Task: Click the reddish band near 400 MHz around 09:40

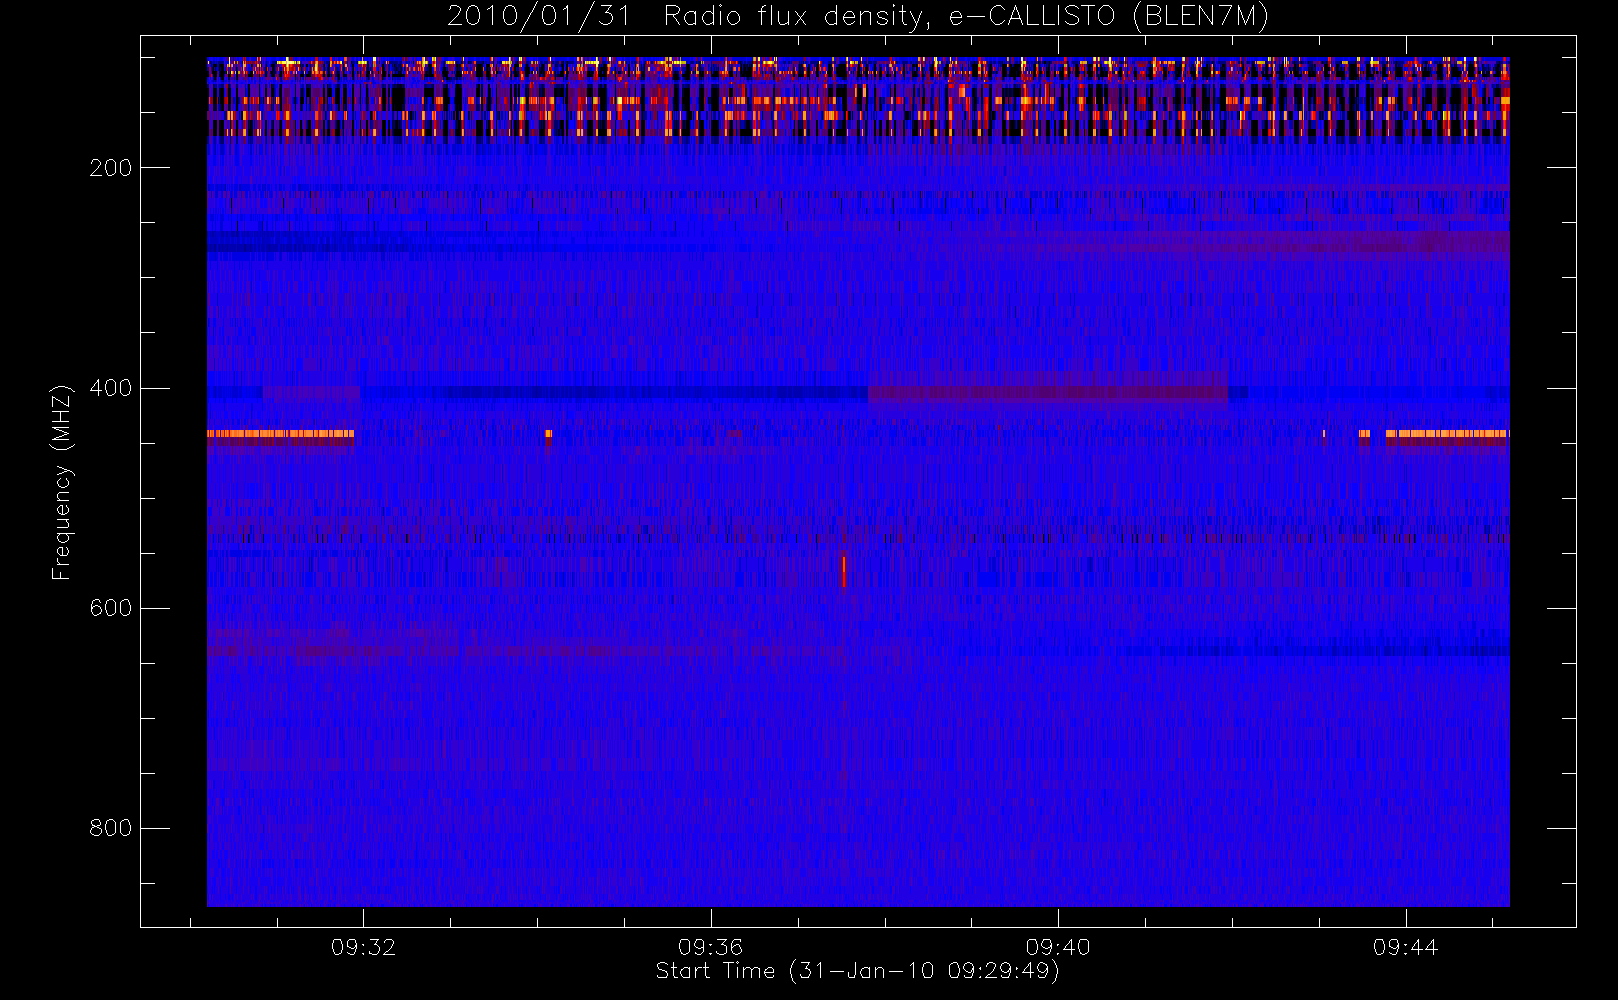Action: point(1047,392)
